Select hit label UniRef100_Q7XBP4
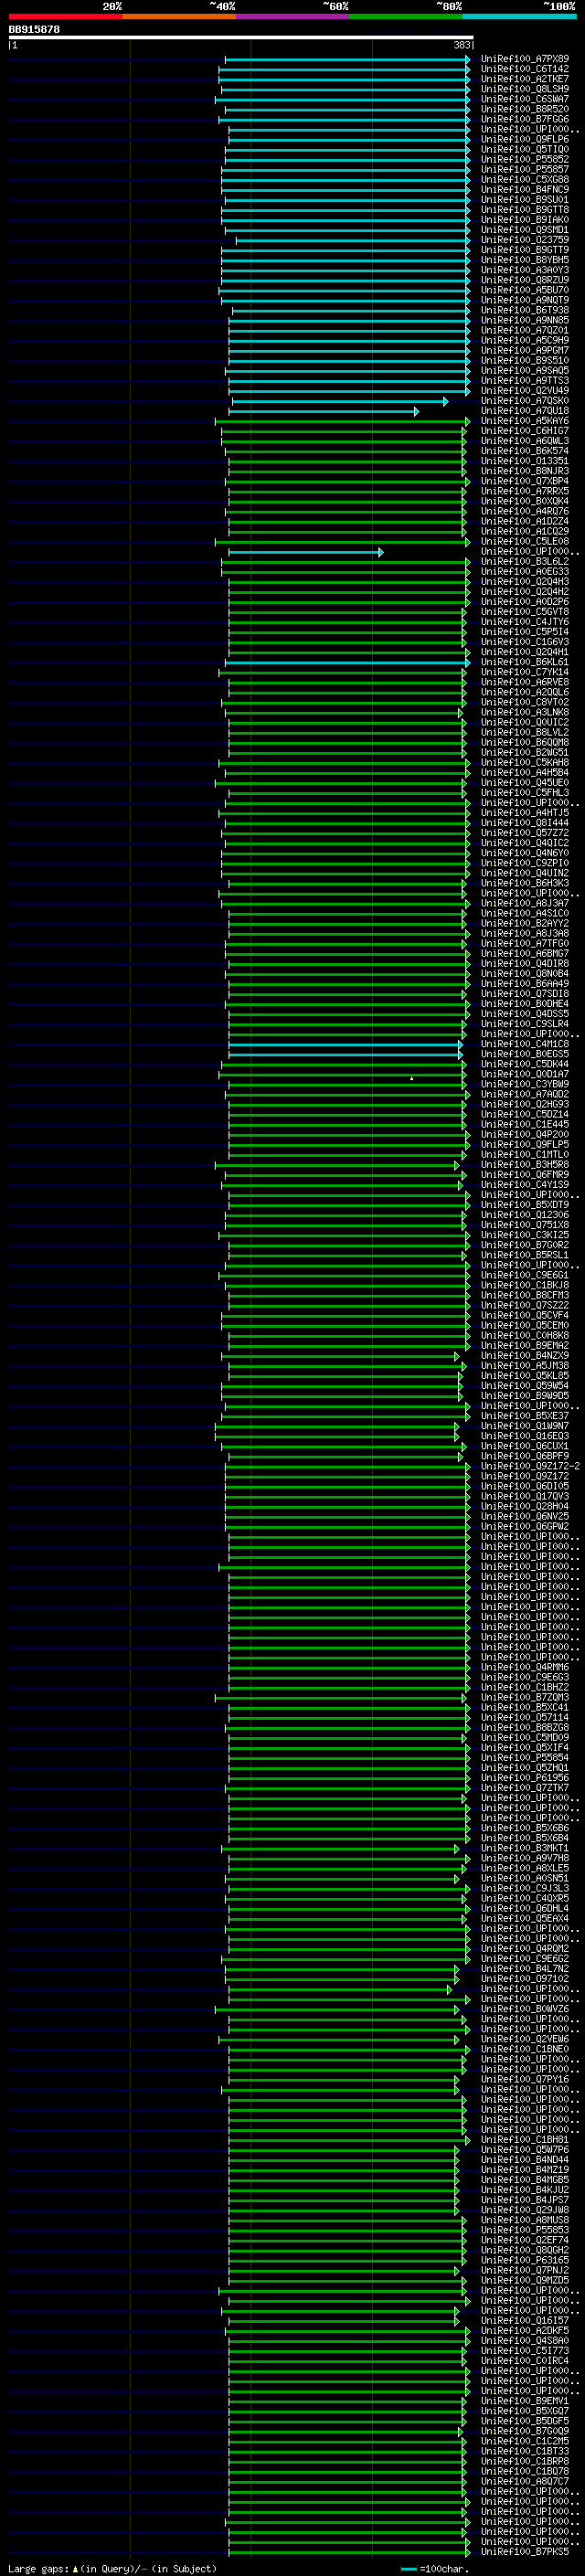The width and height of the screenshot is (585, 2576). click(525, 481)
